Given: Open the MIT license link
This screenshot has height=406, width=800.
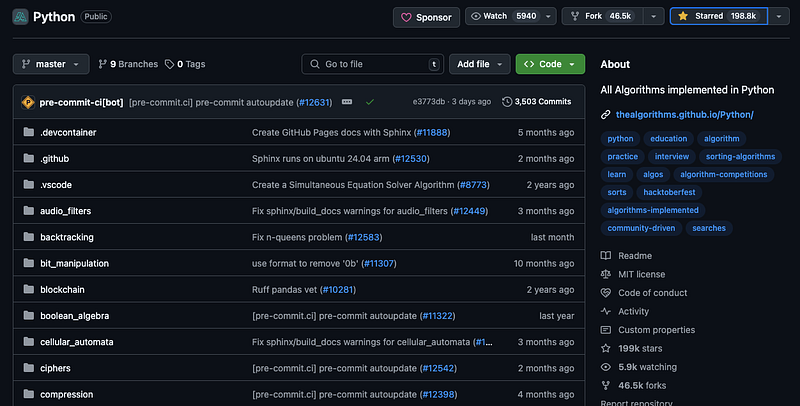Looking at the screenshot, I should coord(641,274).
